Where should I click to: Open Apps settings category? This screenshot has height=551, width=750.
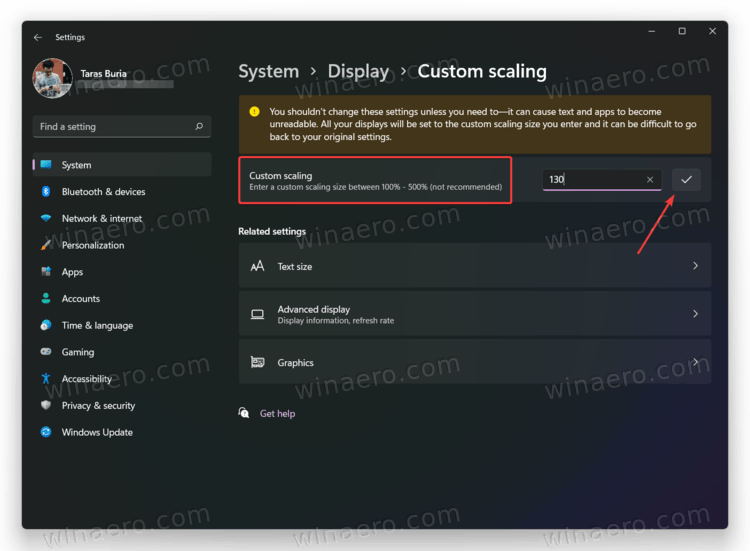tap(122, 272)
